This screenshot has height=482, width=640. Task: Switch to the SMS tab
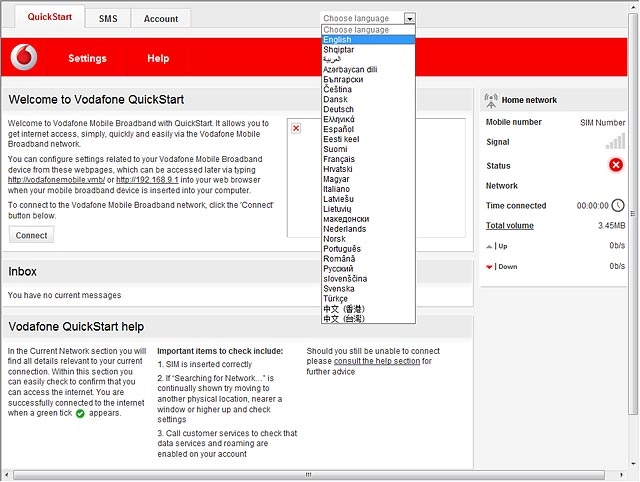(108, 19)
